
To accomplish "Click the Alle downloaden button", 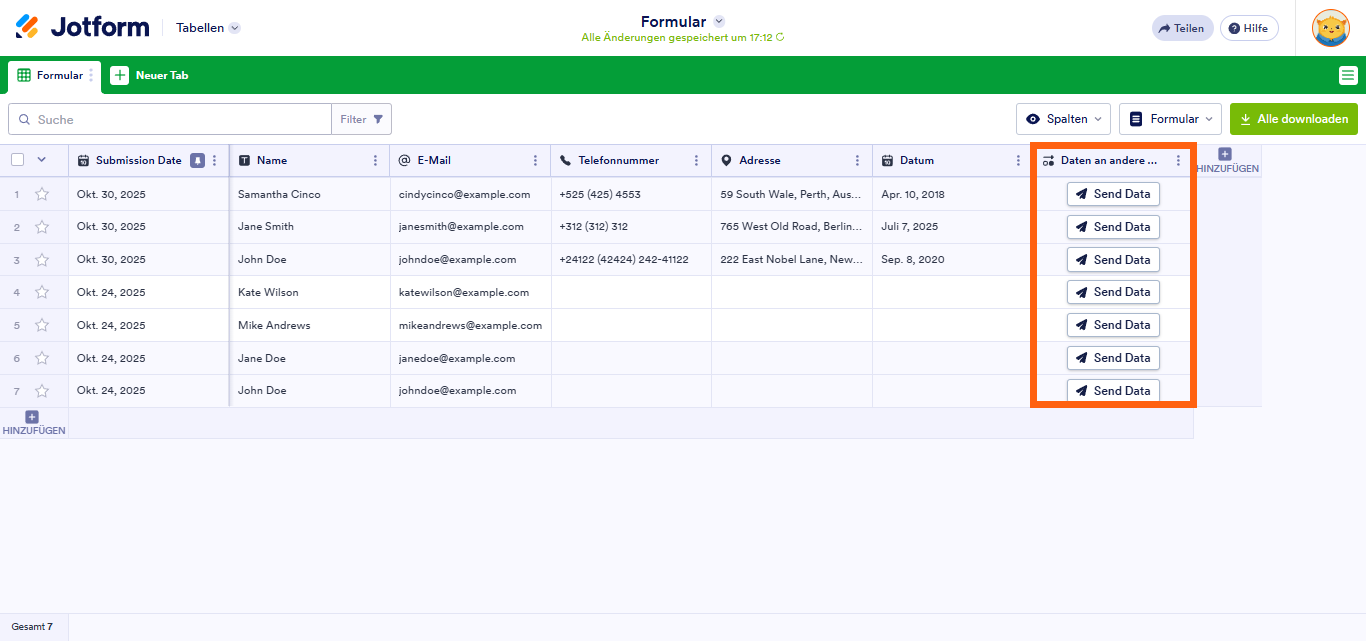I will pos(1293,119).
